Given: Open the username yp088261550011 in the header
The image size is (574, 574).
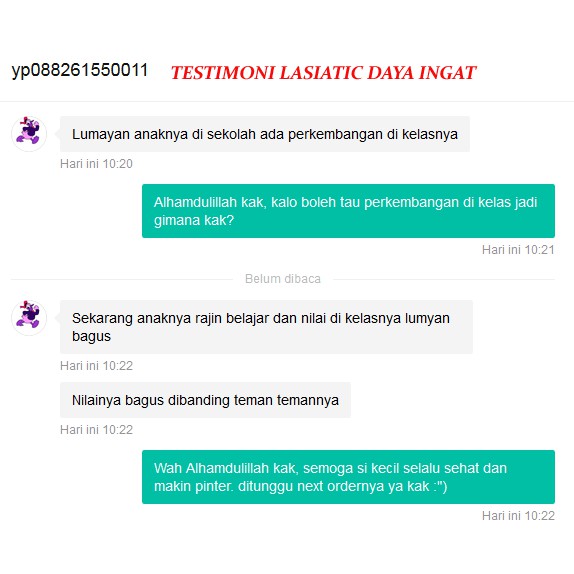Looking at the screenshot, I should (x=80, y=70).
